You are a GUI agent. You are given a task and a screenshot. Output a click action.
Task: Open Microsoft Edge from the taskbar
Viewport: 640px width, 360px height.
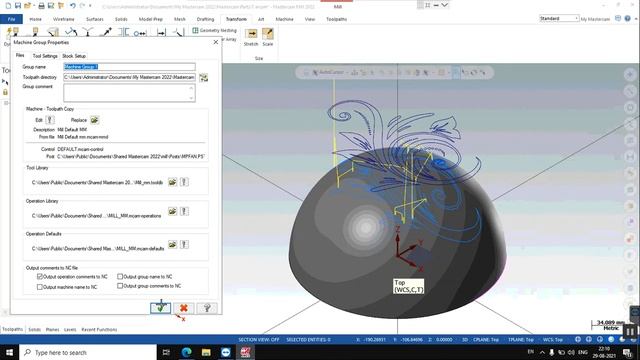coord(186,352)
